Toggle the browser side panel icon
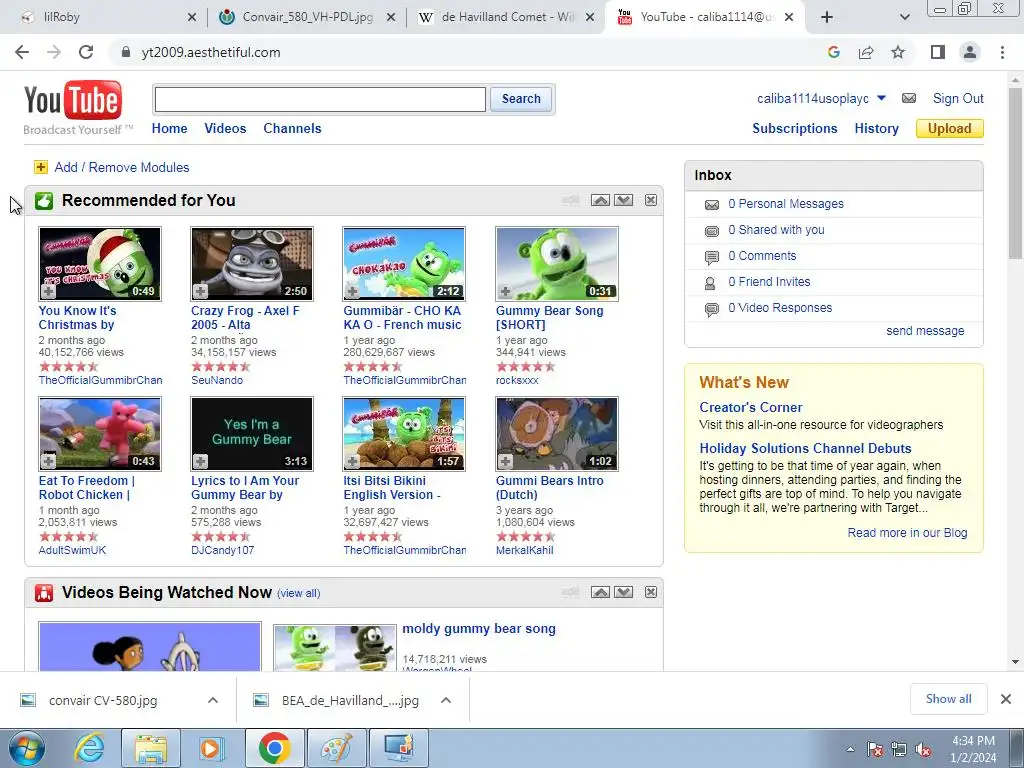 [x=938, y=52]
